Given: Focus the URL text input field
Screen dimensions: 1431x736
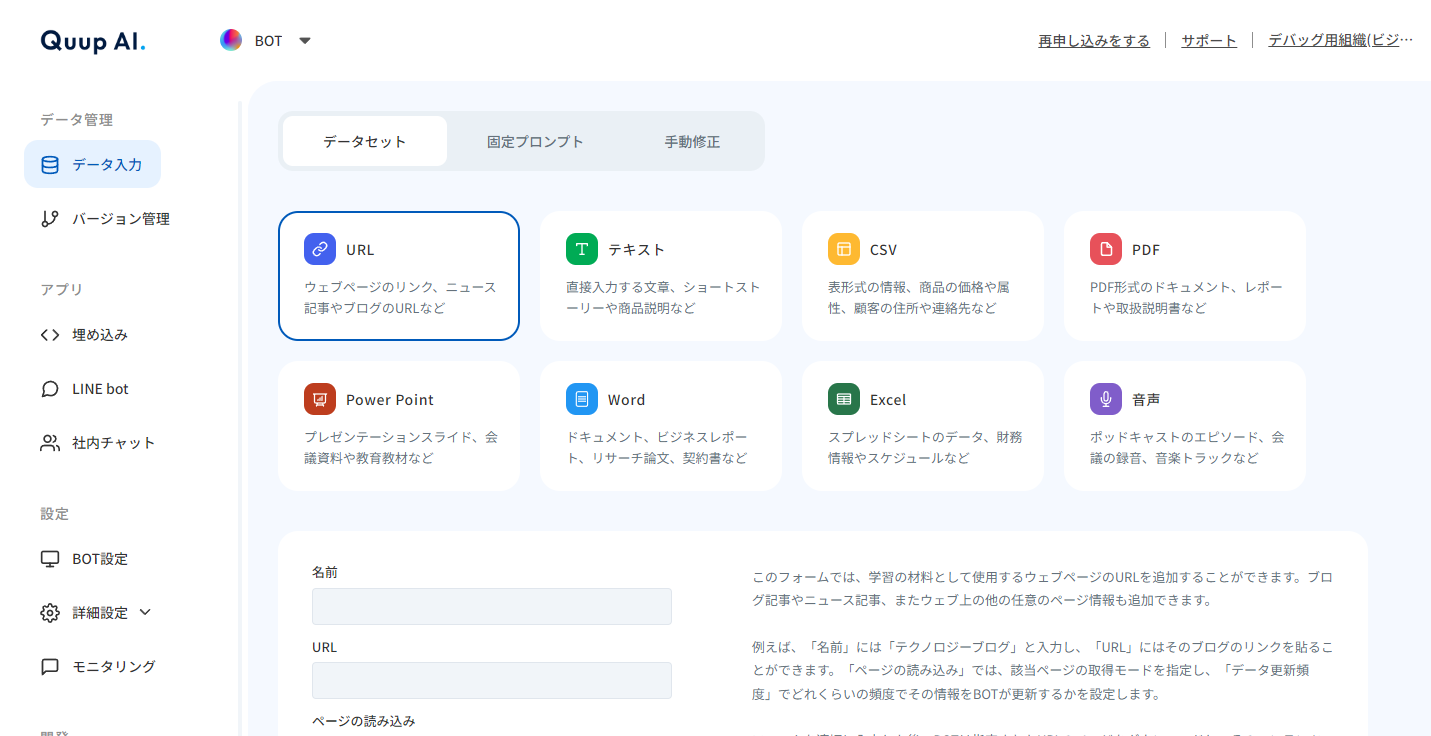Looking at the screenshot, I should point(491,680).
